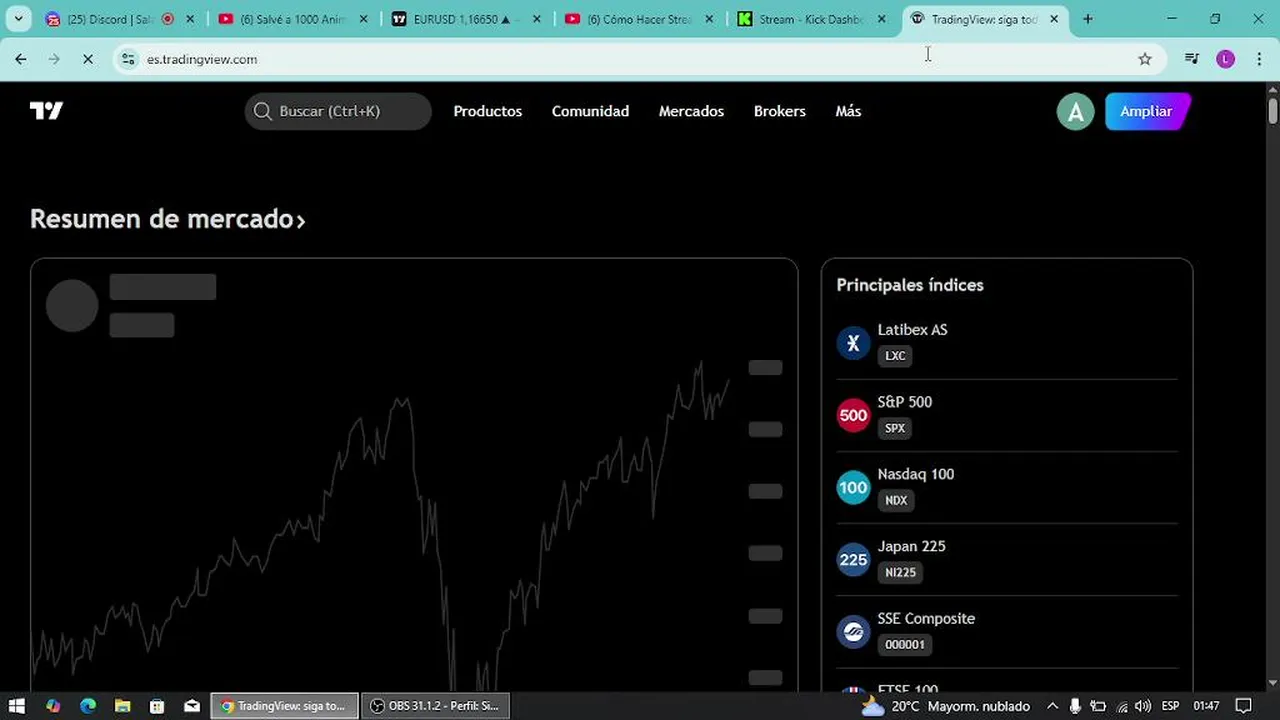Open the Más menu
This screenshot has height=720, width=1280.
pos(848,111)
